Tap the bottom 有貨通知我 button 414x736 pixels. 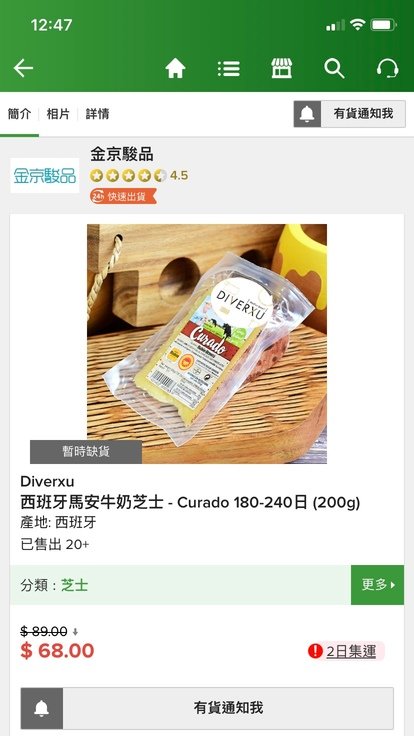click(228, 708)
